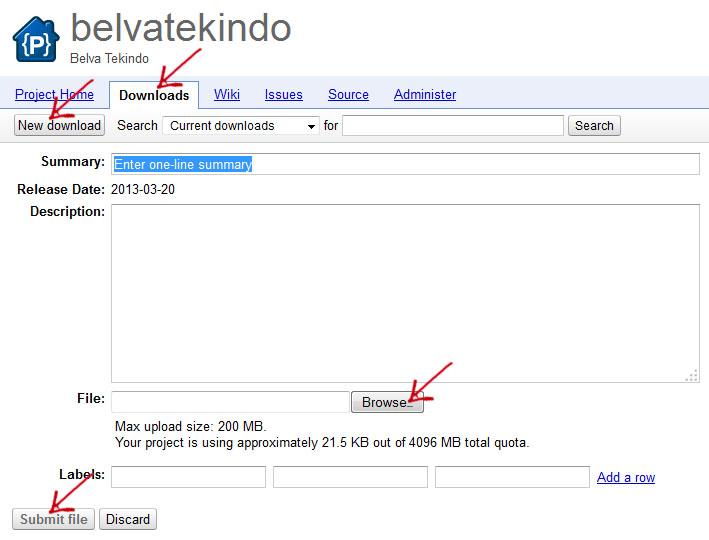Click the Submit file button
Viewport: 709px width, 540px height.
click(x=53, y=519)
